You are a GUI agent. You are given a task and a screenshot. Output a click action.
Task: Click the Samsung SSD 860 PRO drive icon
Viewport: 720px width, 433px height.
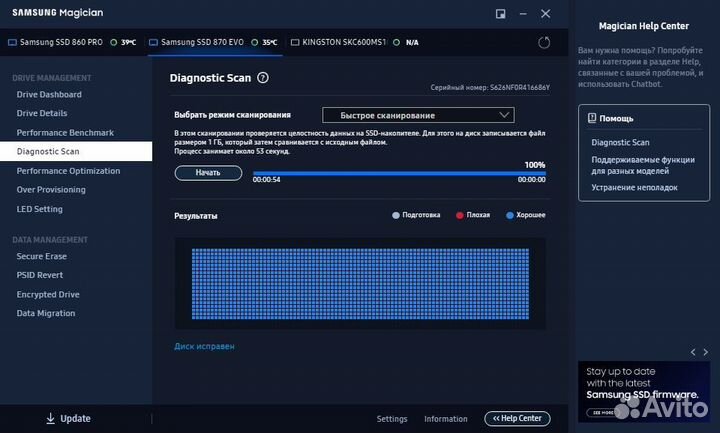pos(12,42)
